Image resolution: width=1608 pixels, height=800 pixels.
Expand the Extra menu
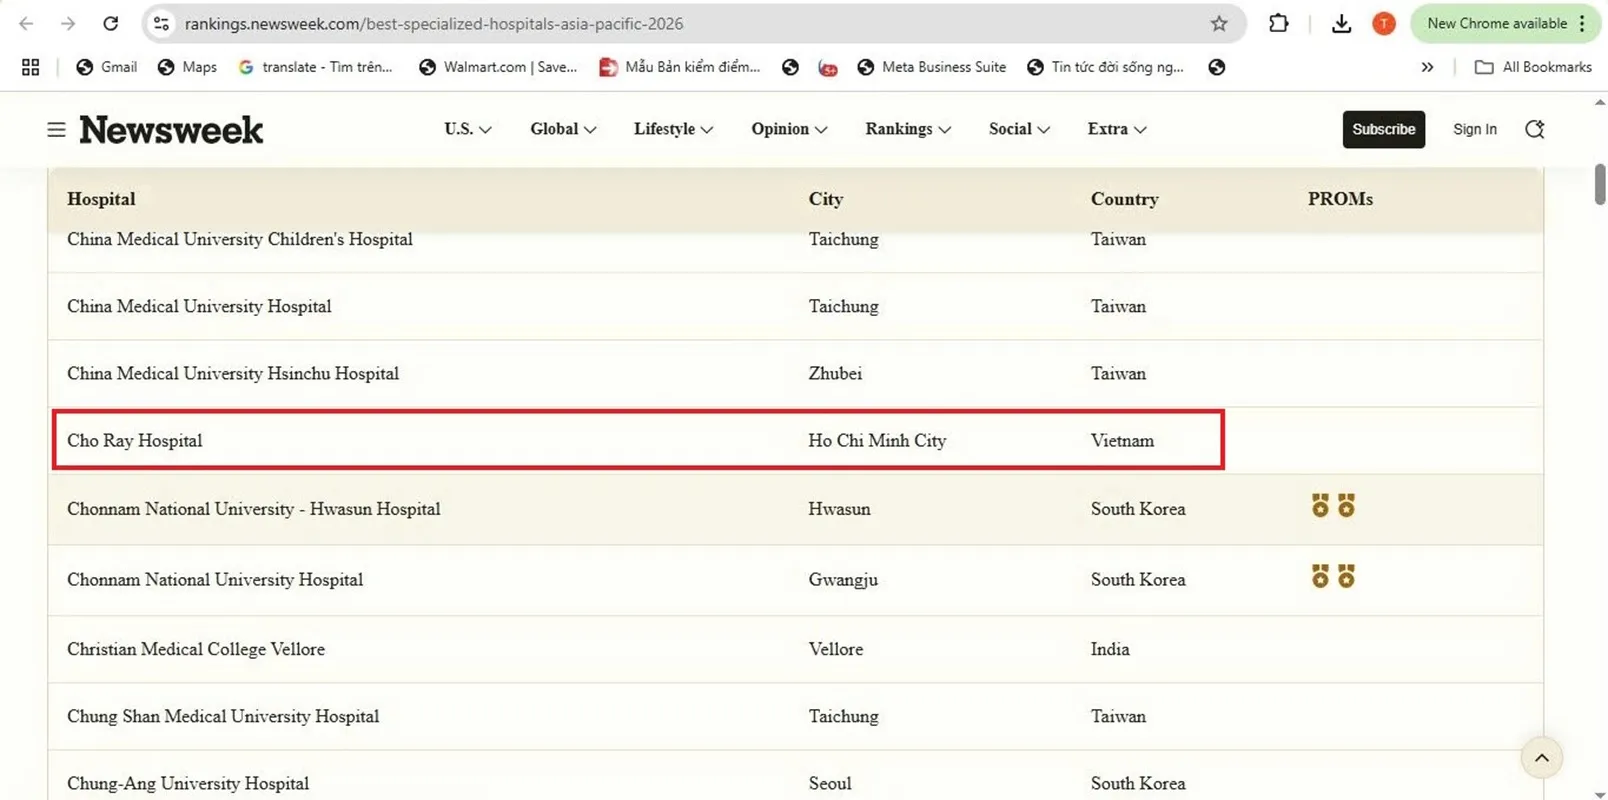tap(1117, 129)
